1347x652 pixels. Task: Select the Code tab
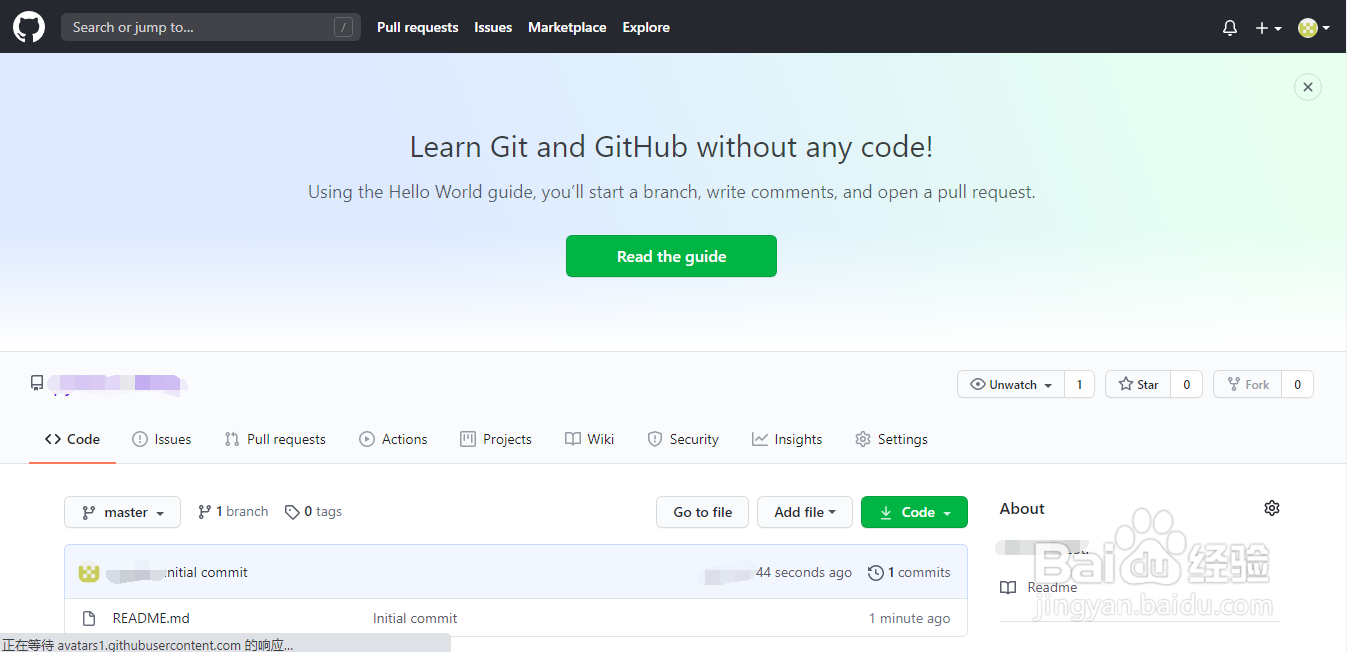[x=72, y=439]
